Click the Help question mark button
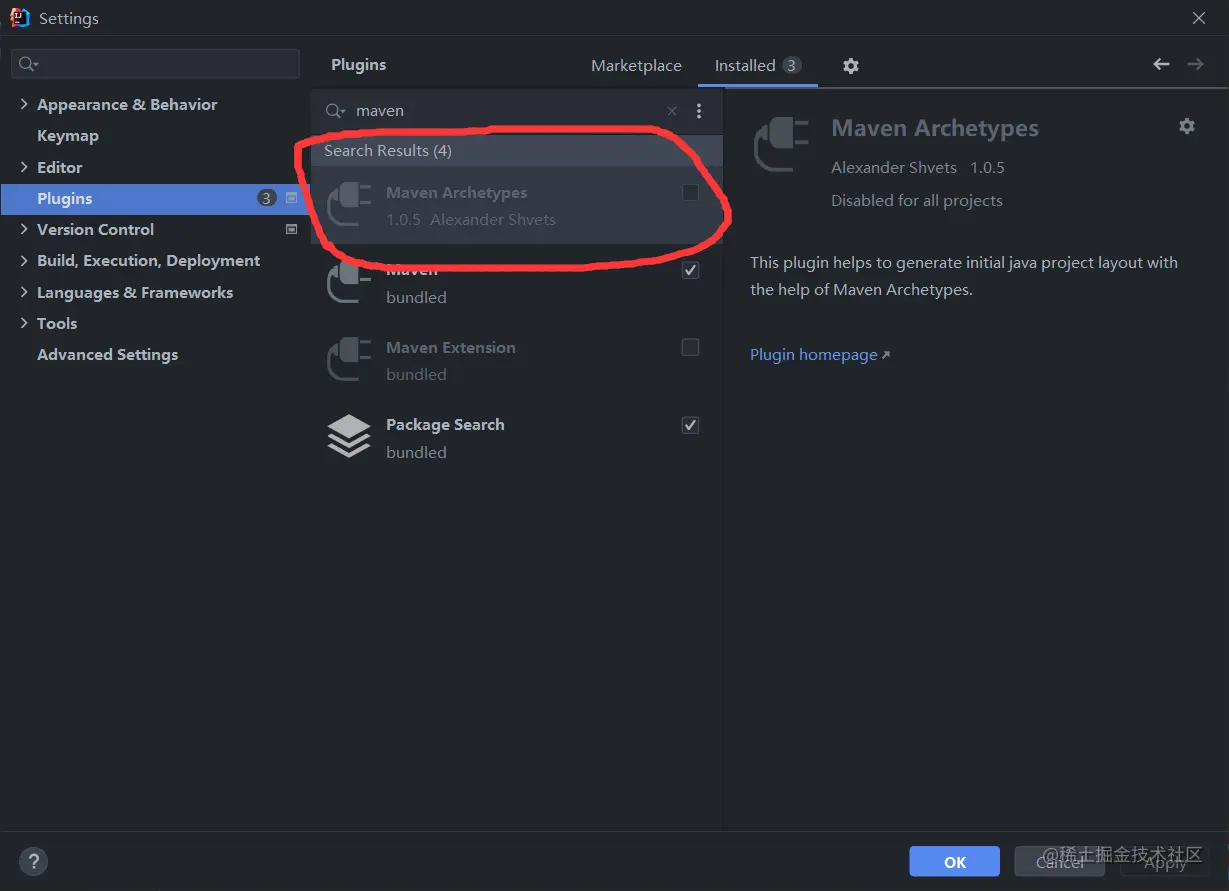The width and height of the screenshot is (1229, 891). click(x=33, y=861)
